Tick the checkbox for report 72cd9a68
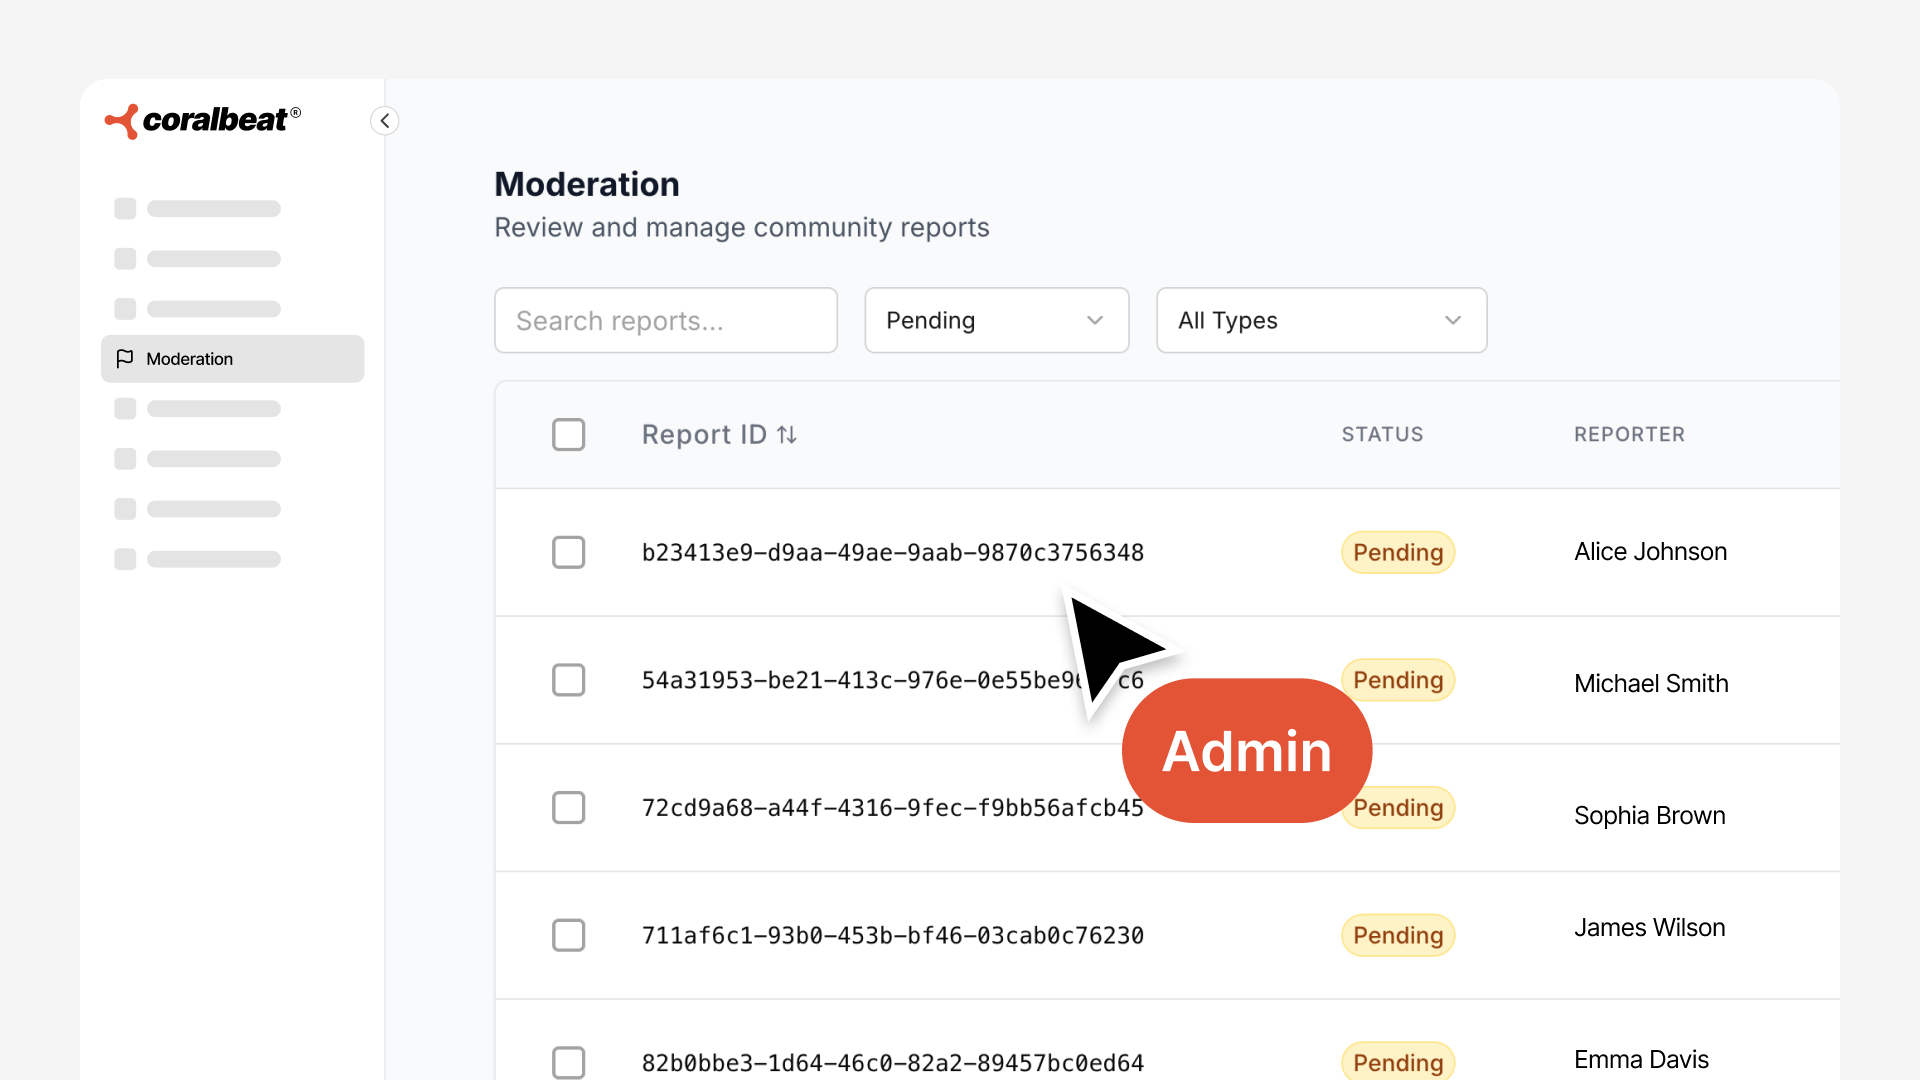This screenshot has height=1080, width=1920. (568, 808)
